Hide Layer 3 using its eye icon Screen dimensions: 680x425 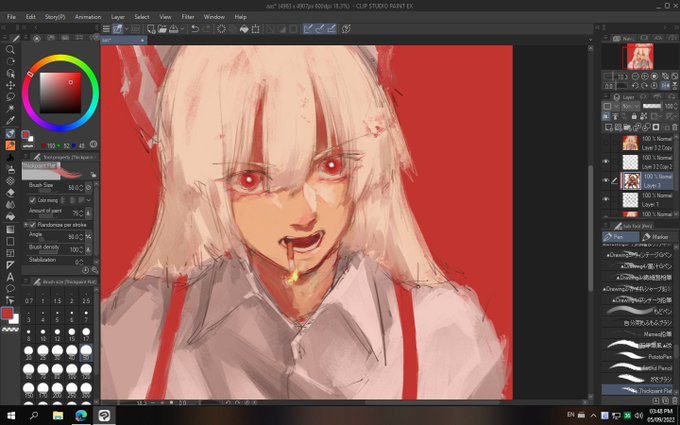point(606,180)
